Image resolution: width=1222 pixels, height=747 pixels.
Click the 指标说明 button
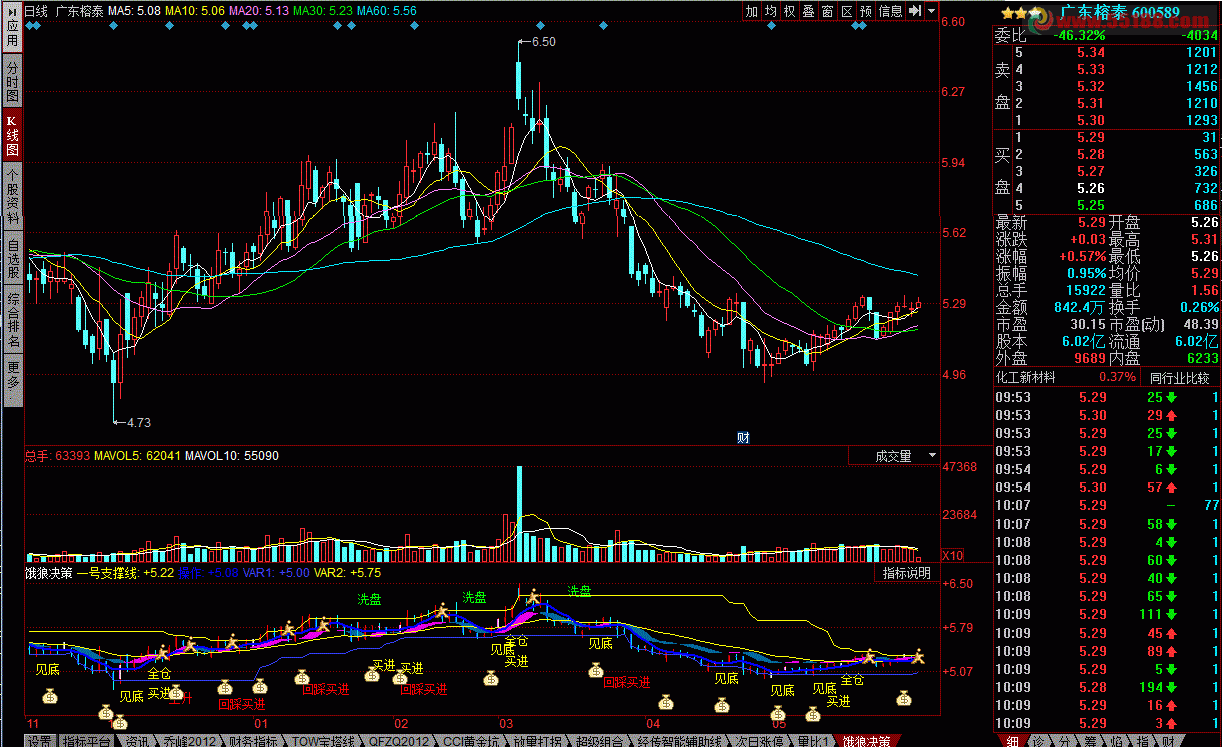pos(906,573)
